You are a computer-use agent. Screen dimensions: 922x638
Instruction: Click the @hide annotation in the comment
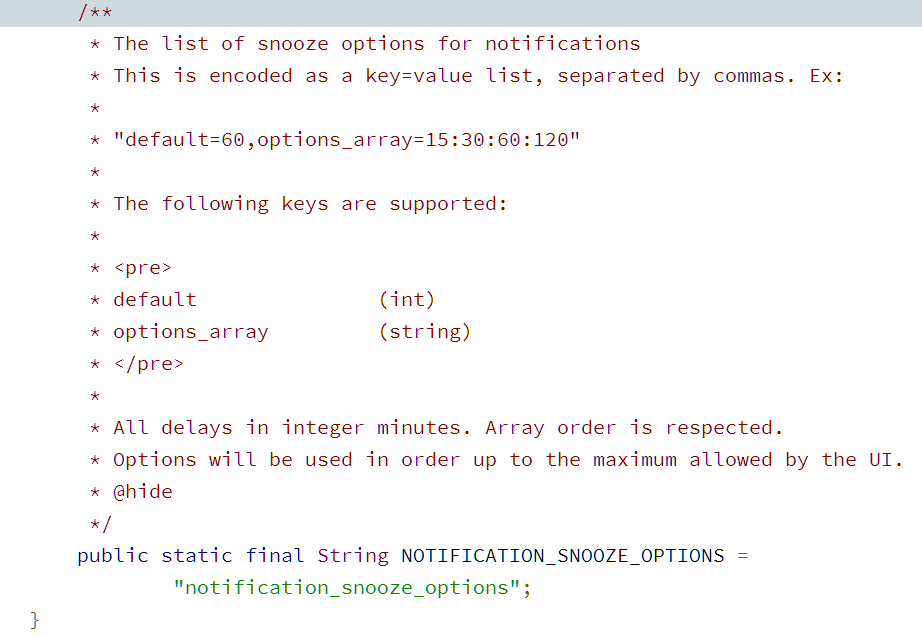pos(143,492)
